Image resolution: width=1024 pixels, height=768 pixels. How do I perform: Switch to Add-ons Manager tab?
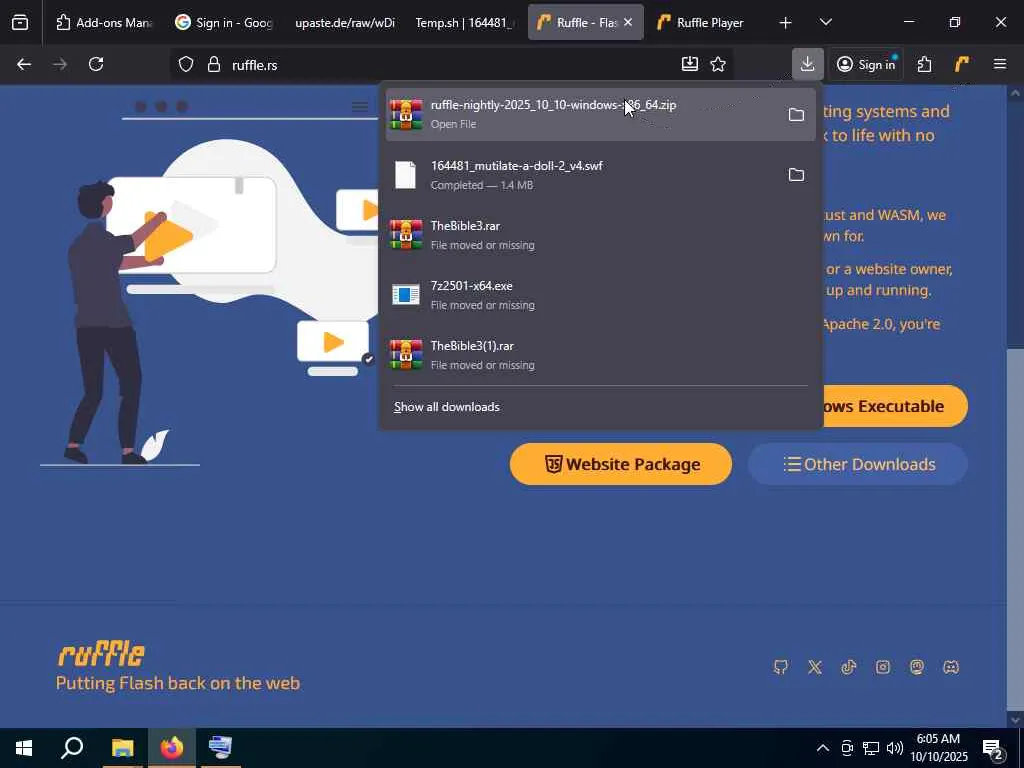coord(103,22)
